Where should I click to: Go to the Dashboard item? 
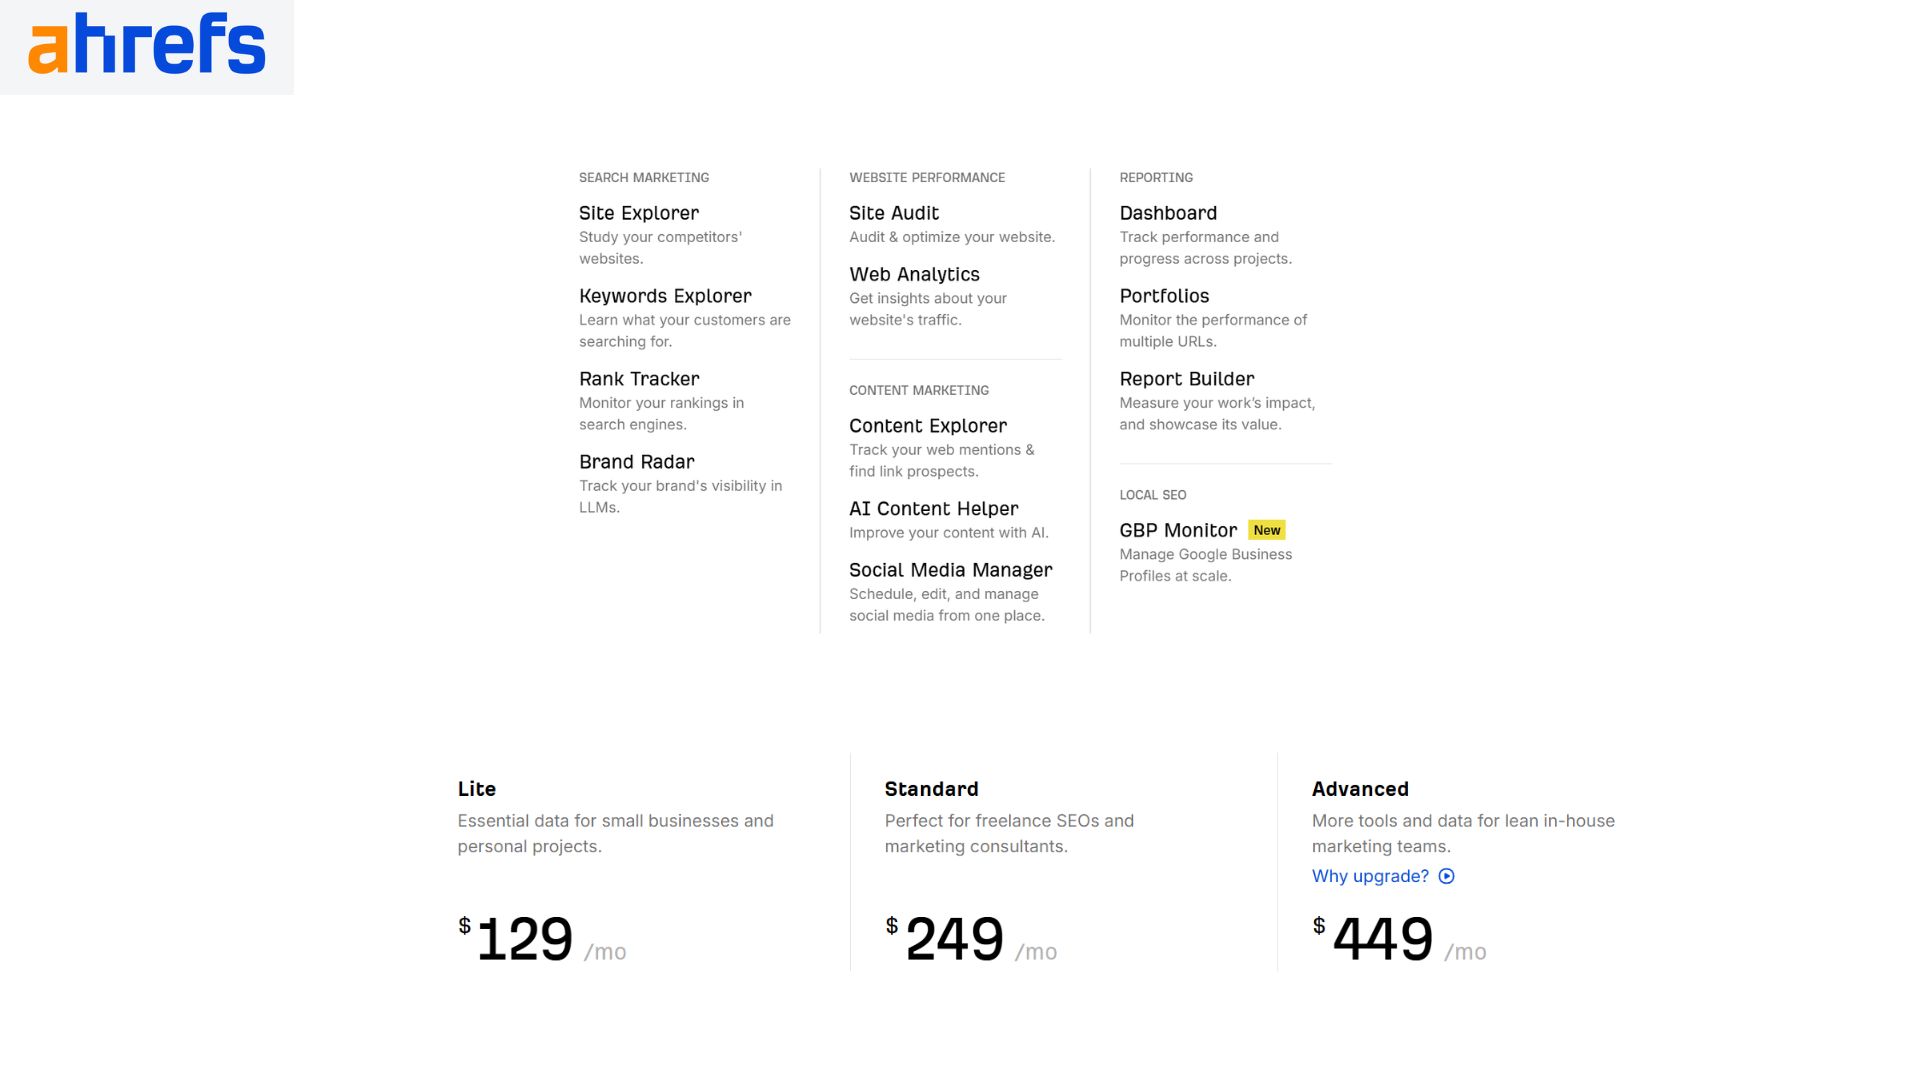(1167, 213)
